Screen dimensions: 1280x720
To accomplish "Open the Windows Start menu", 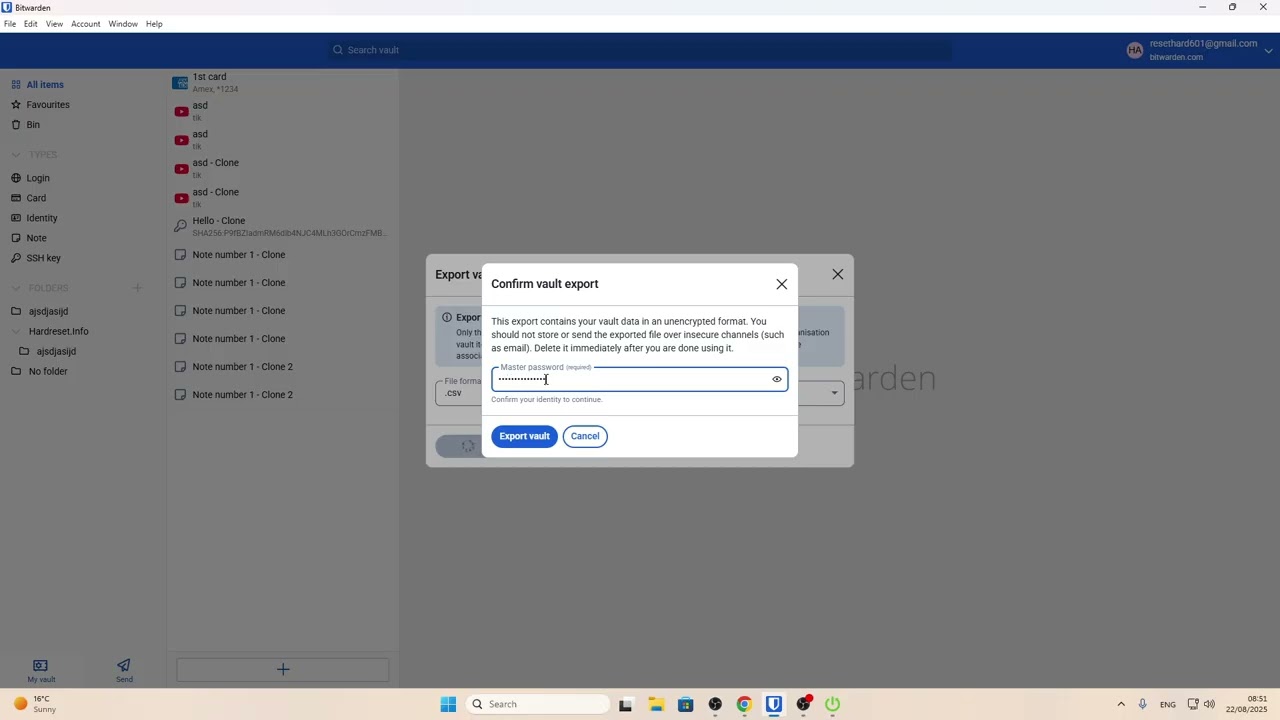I will point(448,704).
